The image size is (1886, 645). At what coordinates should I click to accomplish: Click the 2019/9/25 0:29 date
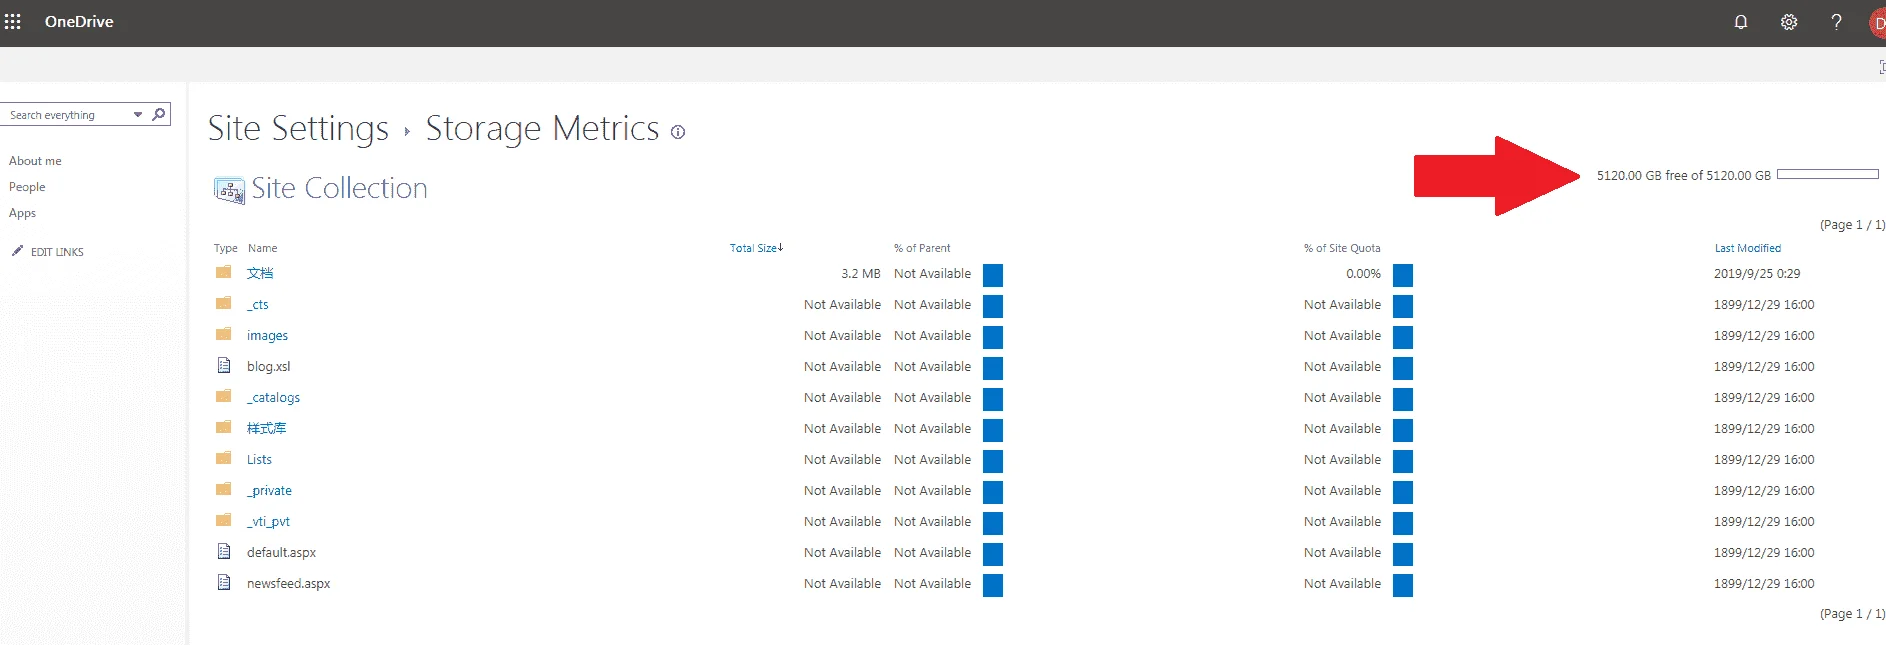pyautogui.click(x=1757, y=273)
